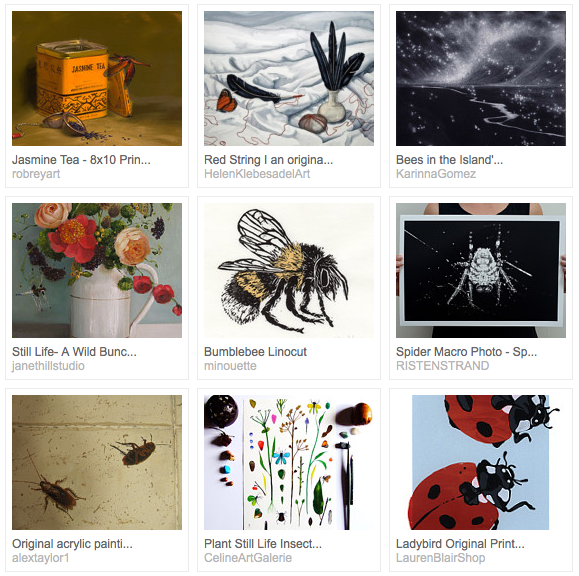Click the 'Bumblebee Linocut' listing title

tap(255, 352)
